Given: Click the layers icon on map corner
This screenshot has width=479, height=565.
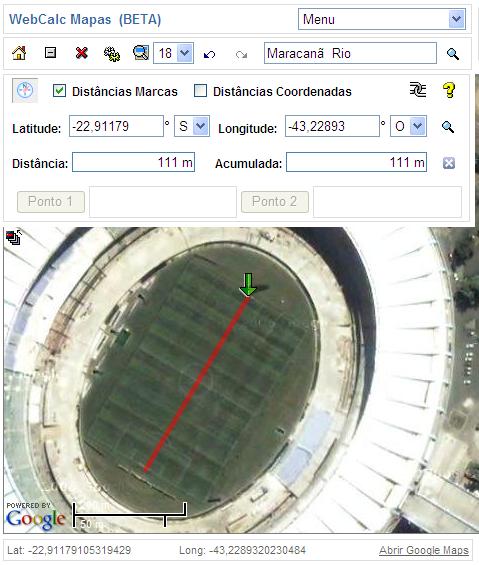Looking at the screenshot, I should pyautogui.click(x=14, y=237).
